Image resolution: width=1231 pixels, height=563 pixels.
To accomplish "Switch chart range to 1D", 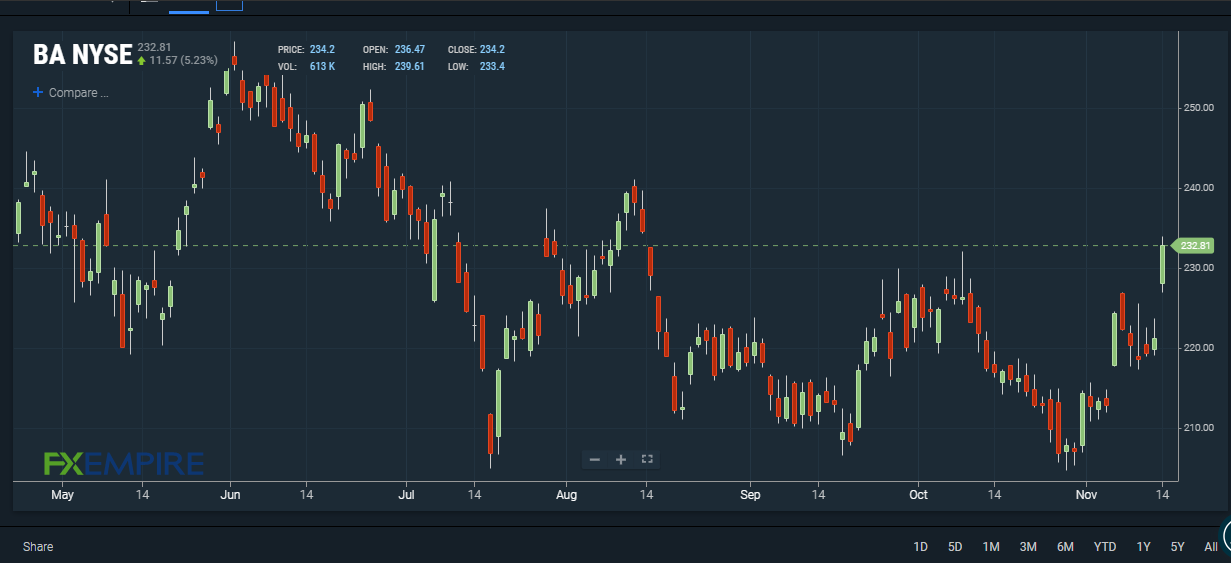I will click(x=921, y=547).
